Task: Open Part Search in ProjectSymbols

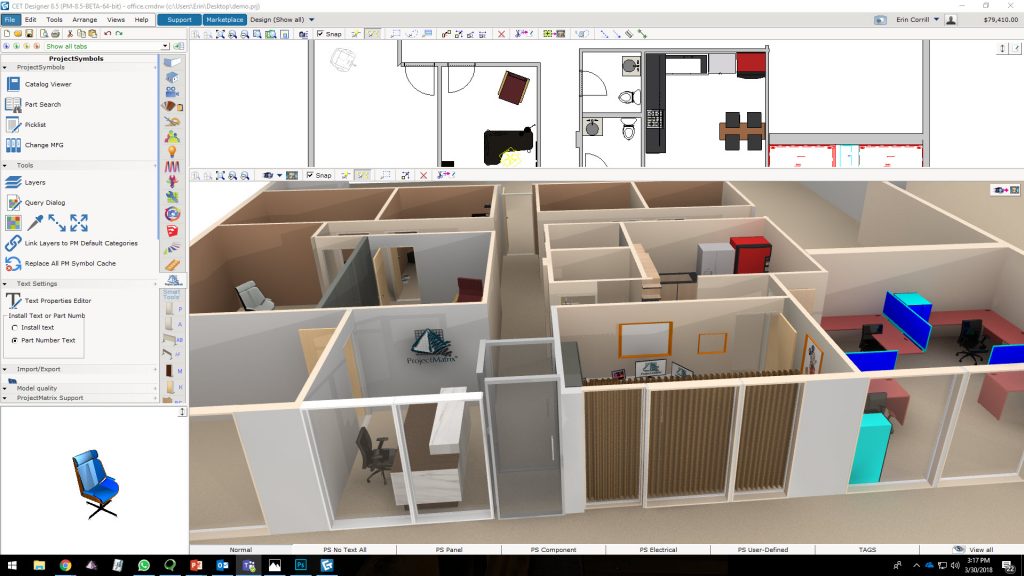Action: [42, 104]
